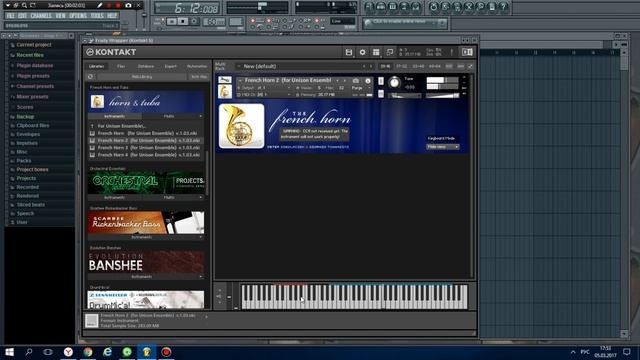Viewport: 640px width, 360px height.
Task: Open FL Studio OPTIONS menu
Action: (x=78, y=16)
